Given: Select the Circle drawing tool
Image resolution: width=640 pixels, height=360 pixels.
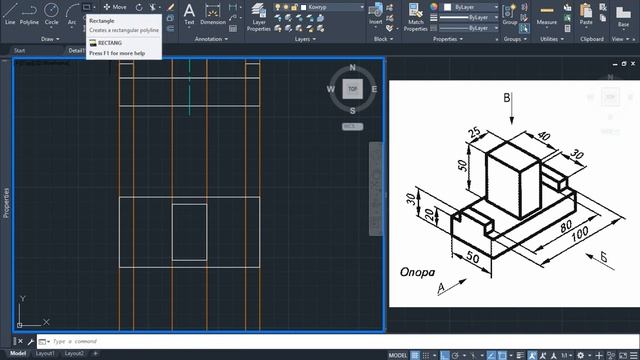Looking at the screenshot, I should point(51,13).
